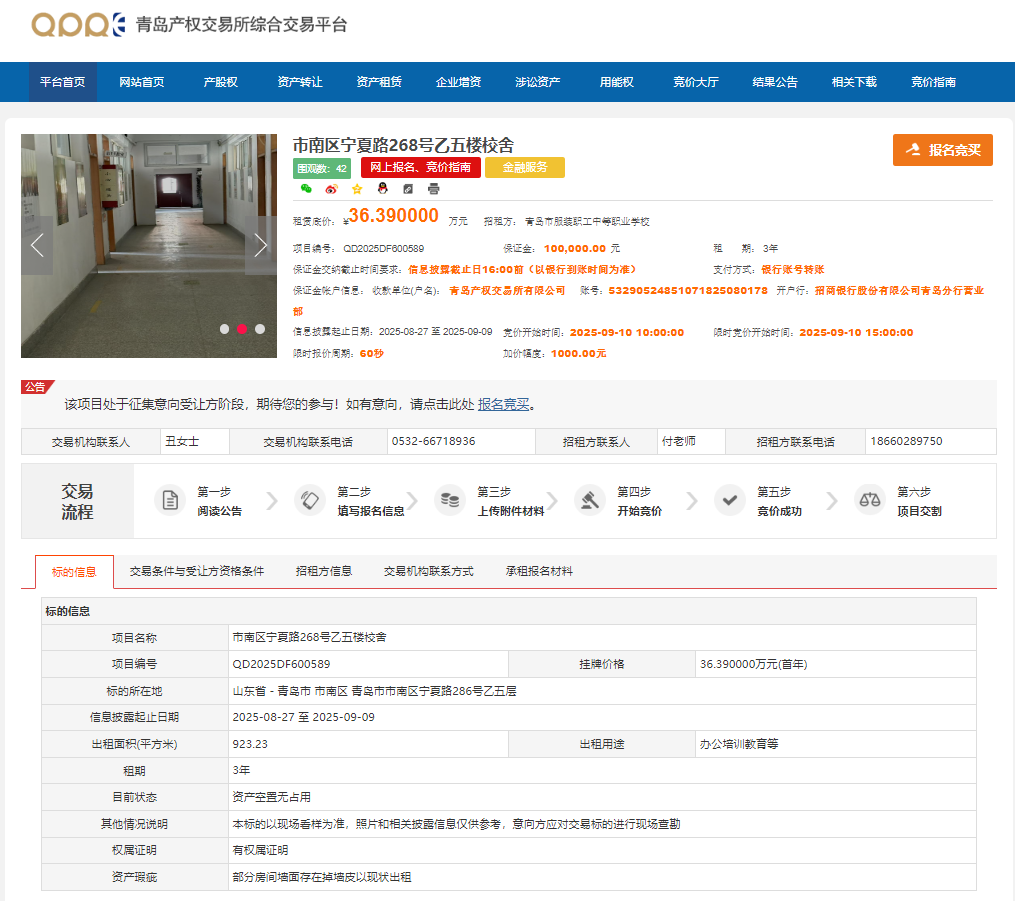The height and width of the screenshot is (901, 1015).
Task: Click the 竞价成功 checkmark icon
Action: pyautogui.click(x=730, y=500)
